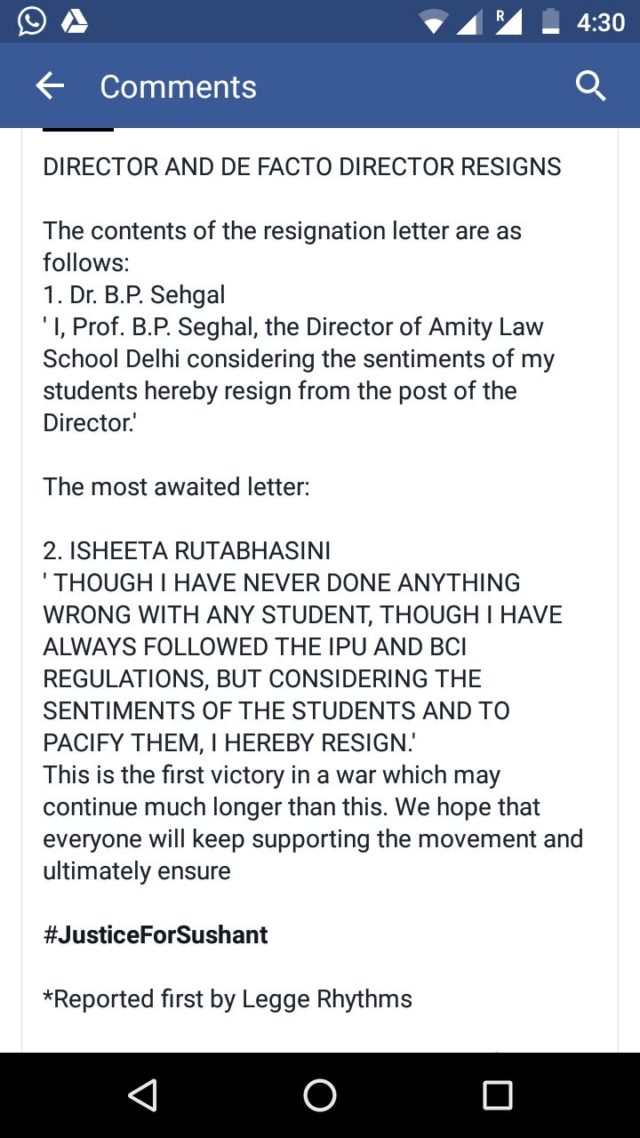Tap the battery status icon
This screenshot has height=1138, width=640.
coord(551,22)
